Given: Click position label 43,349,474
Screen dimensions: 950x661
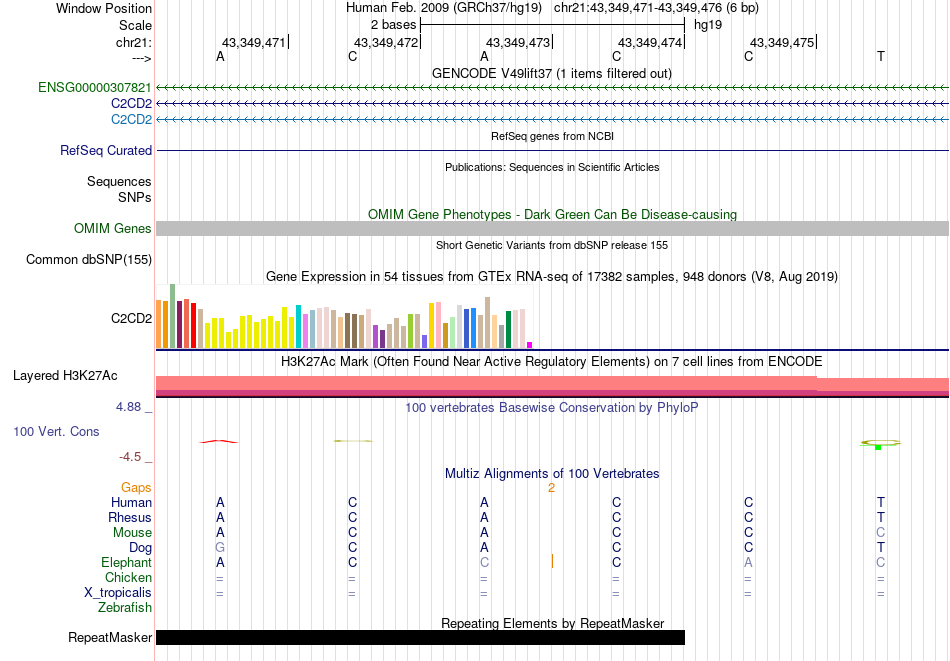Looking at the screenshot, I should (650, 42).
